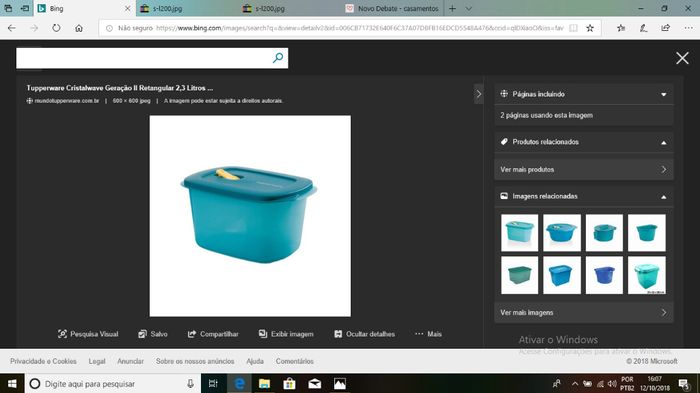Open File Explorer from taskbar

tap(264, 384)
